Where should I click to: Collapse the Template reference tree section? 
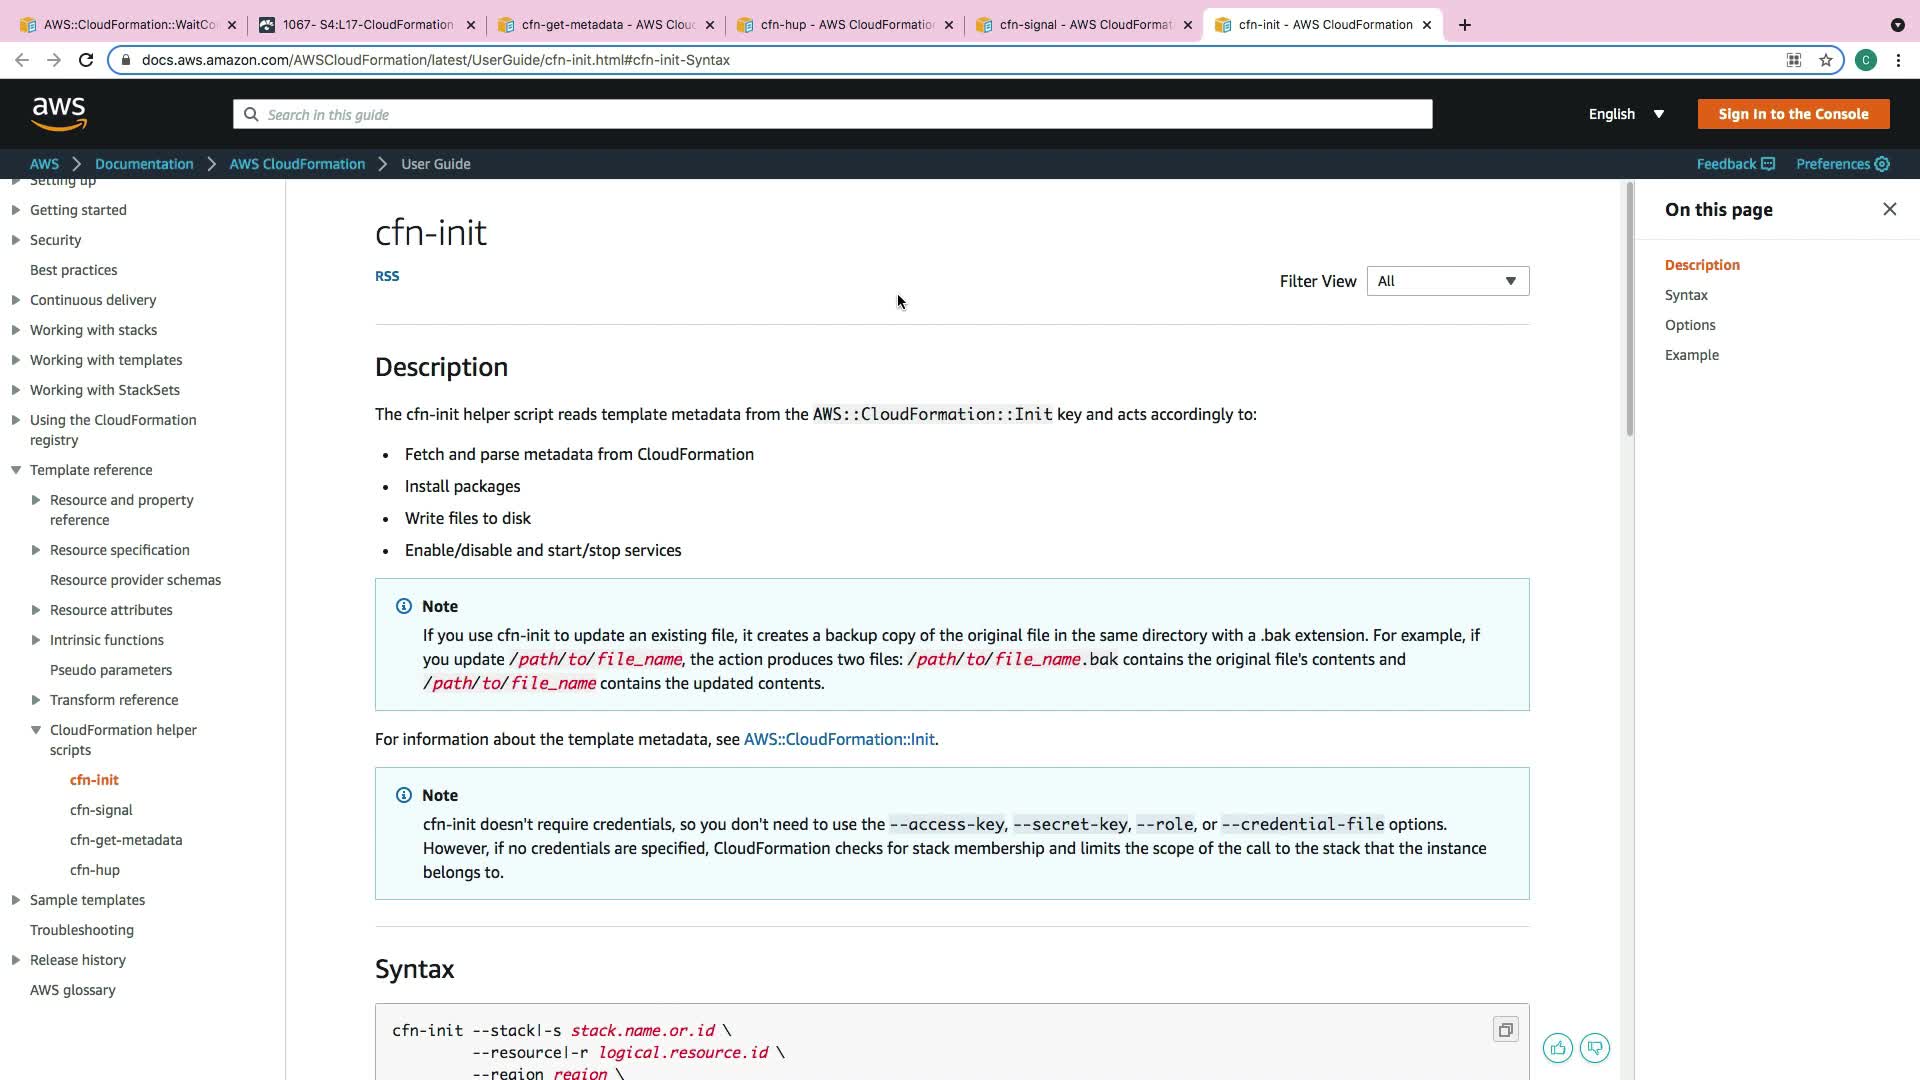[16, 470]
